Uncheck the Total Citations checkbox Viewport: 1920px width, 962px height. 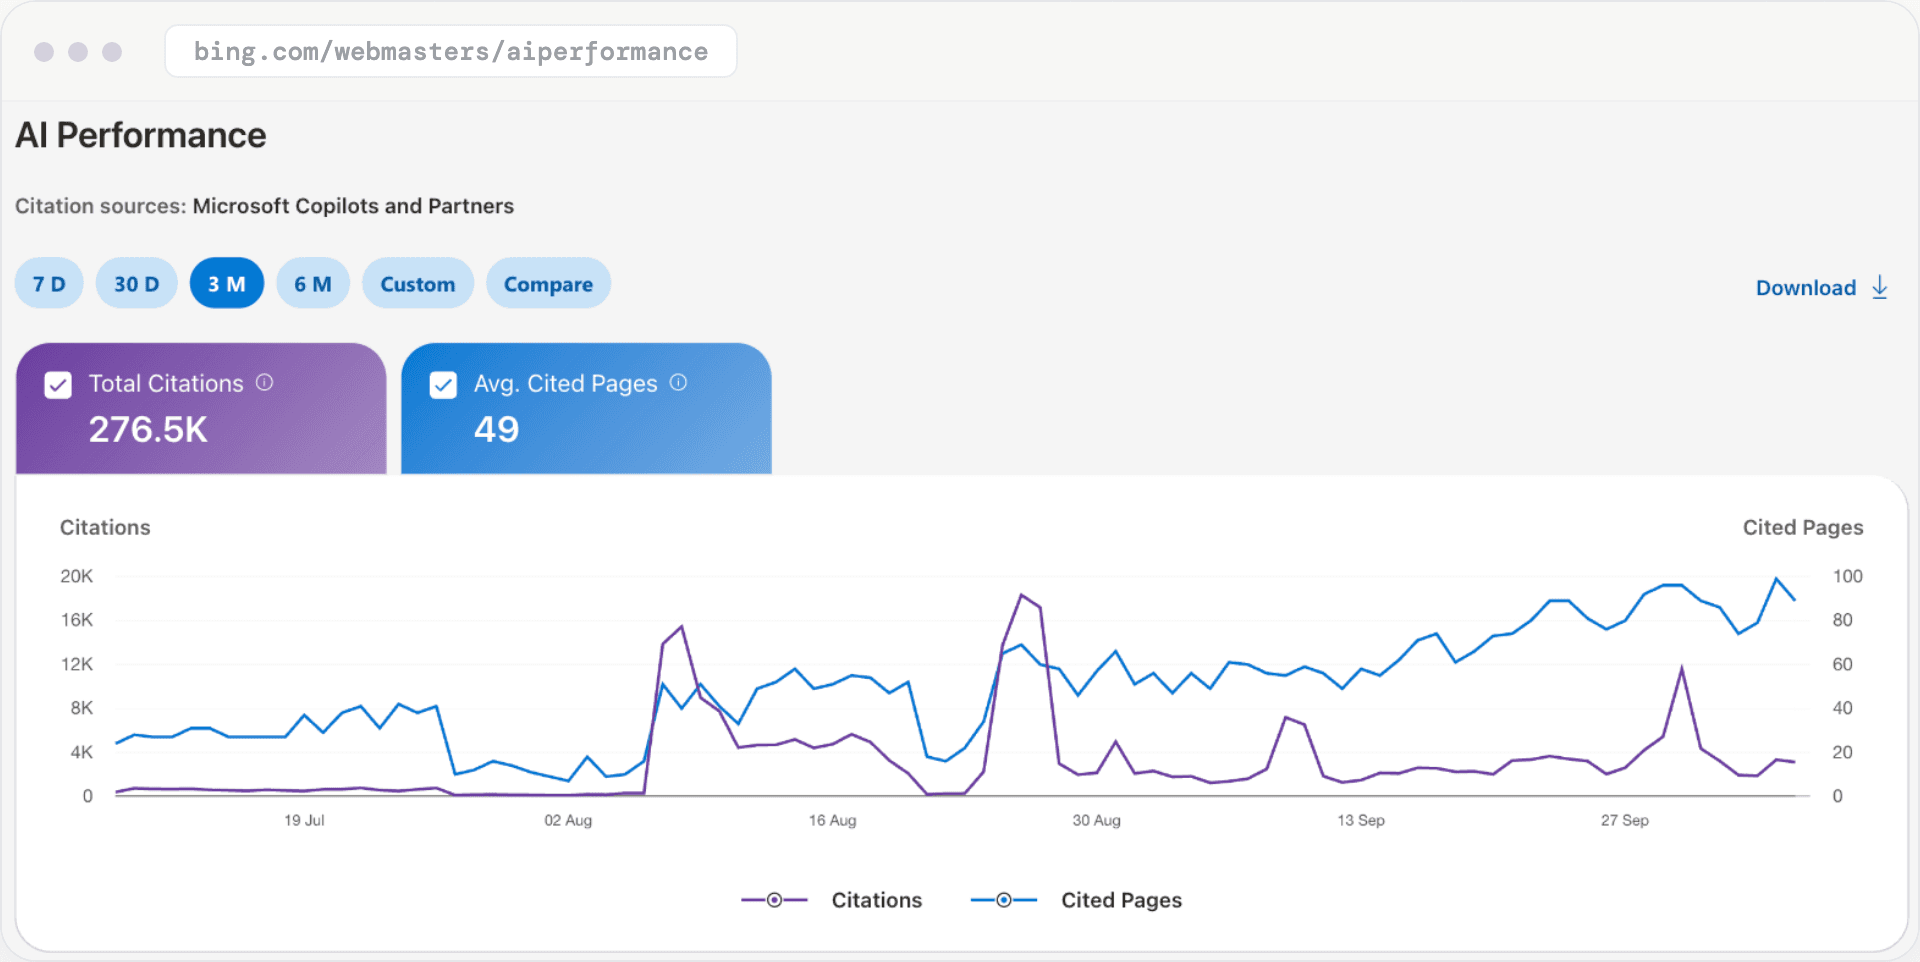click(58, 385)
